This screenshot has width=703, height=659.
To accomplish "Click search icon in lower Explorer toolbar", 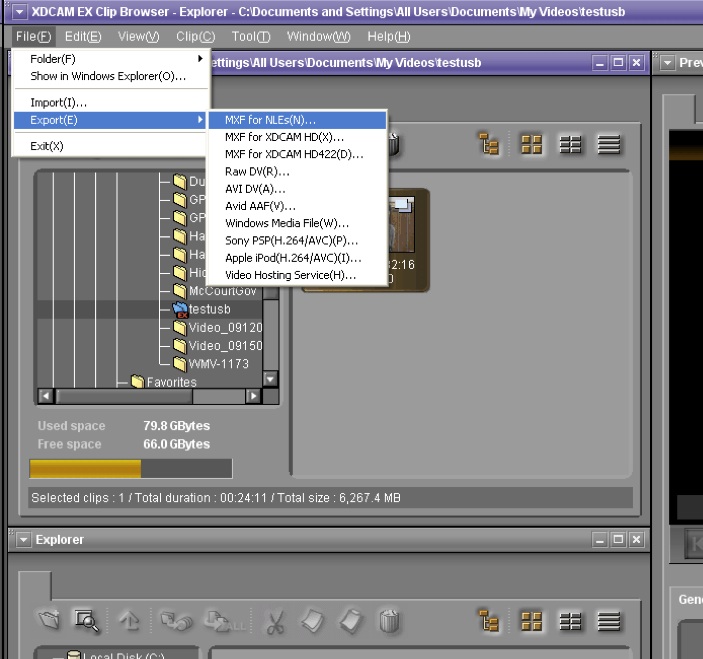I will click(x=87, y=621).
